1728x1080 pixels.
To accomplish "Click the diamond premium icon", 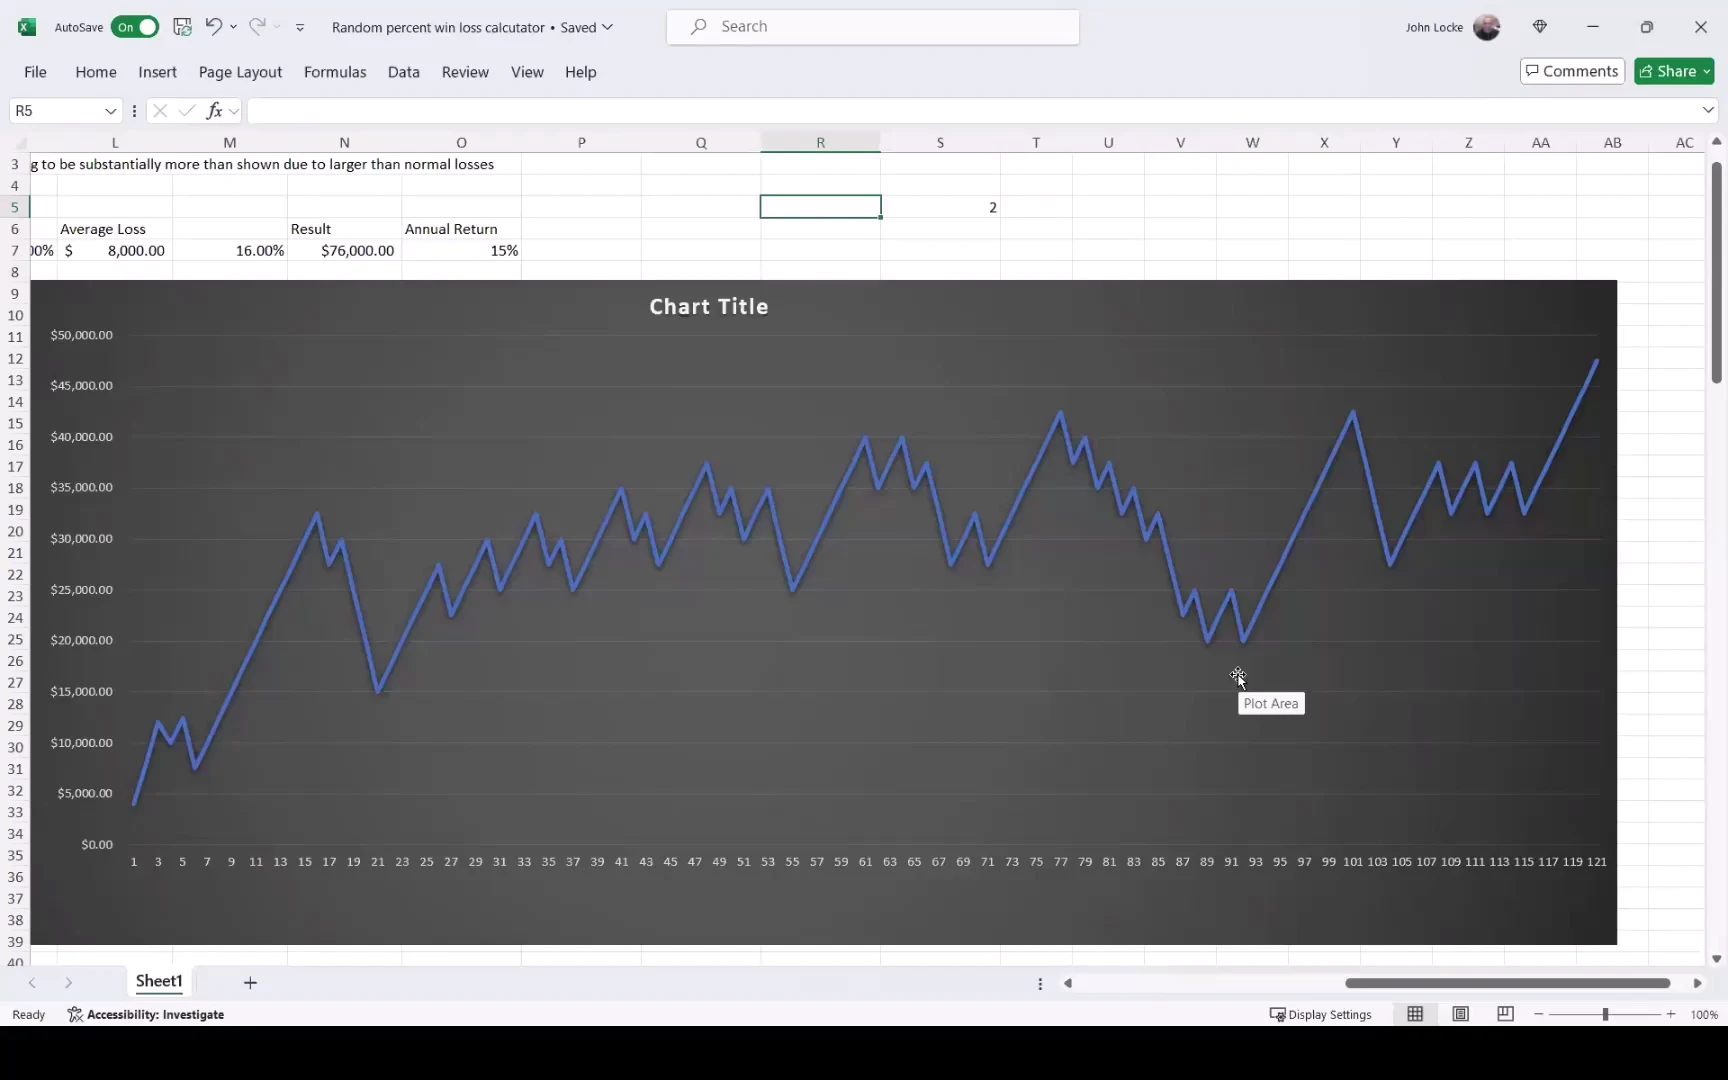I will (1540, 27).
